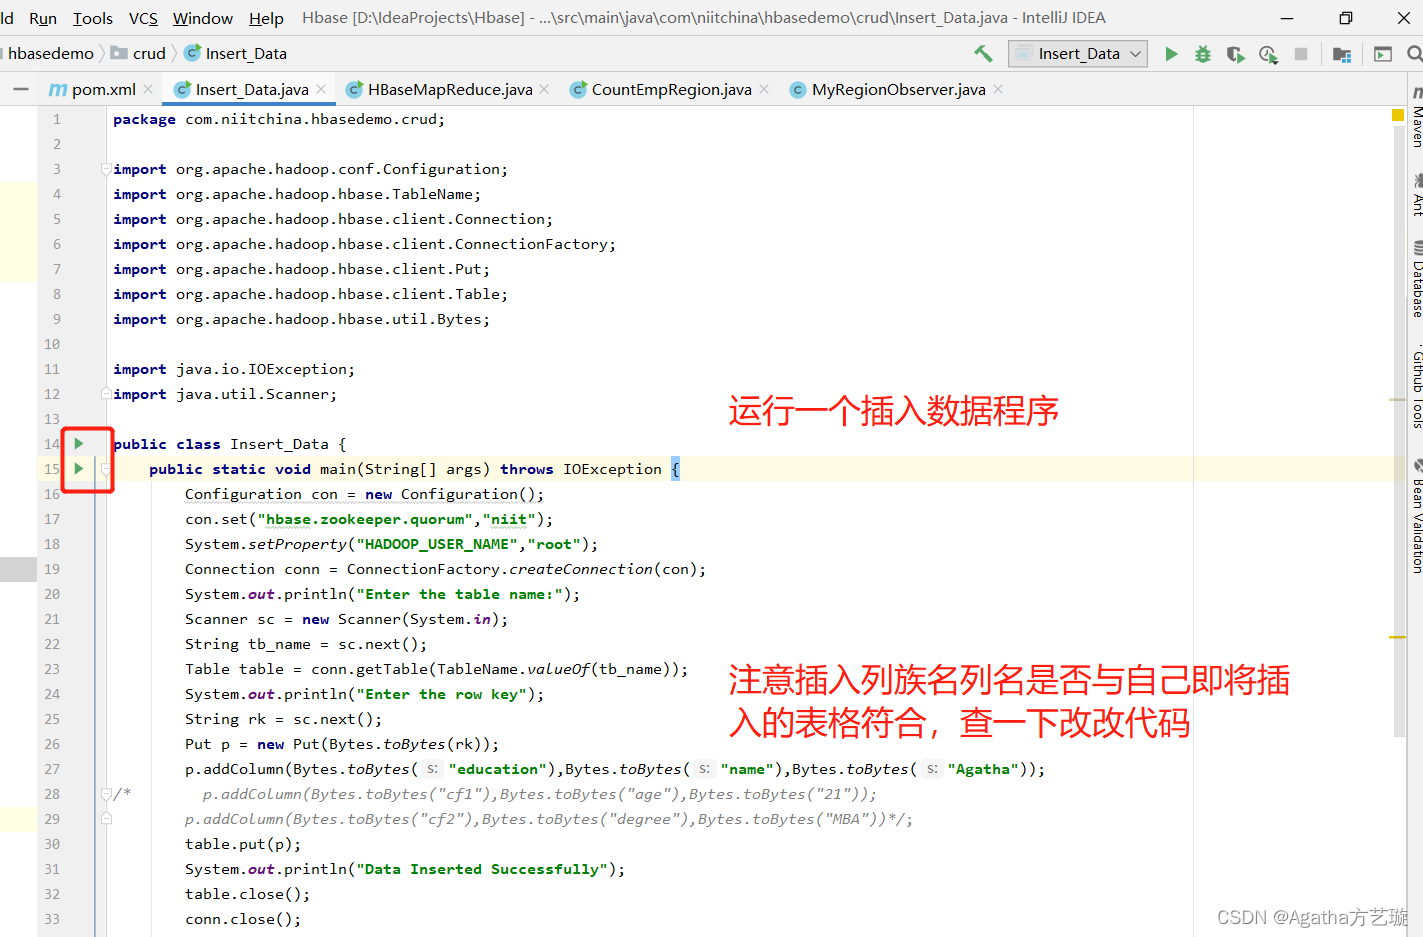
Task: Click the "Enter the row key" string
Action: pos(441,694)
